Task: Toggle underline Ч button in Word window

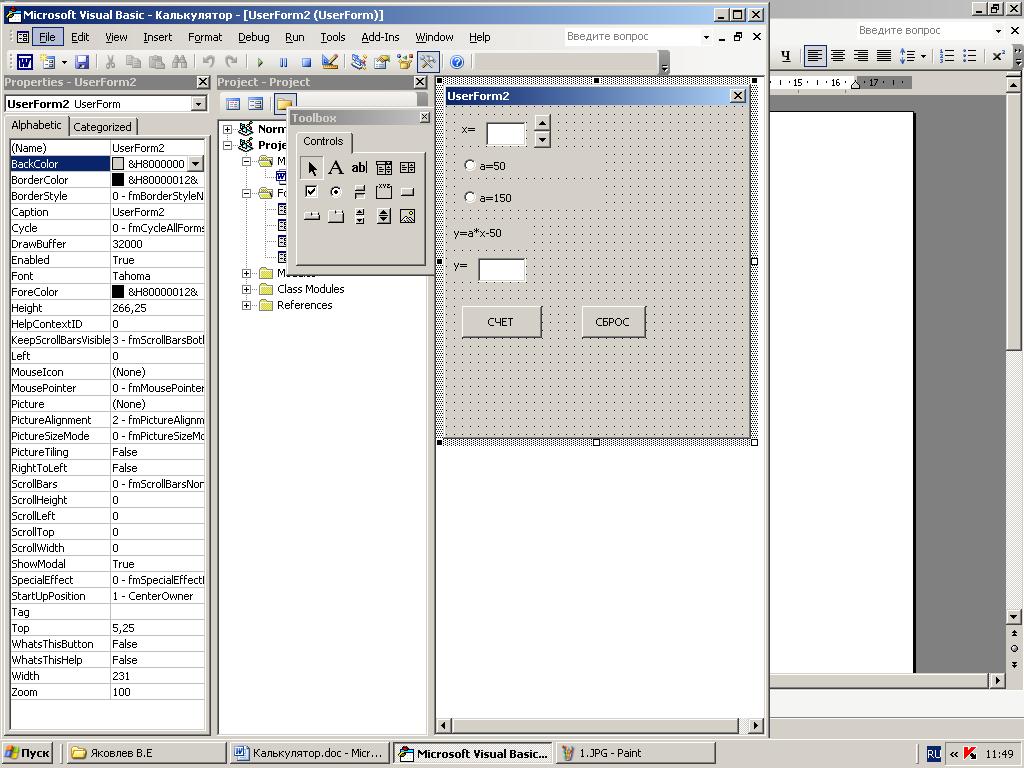Action: pyautogui.click(x=786, y=56)
